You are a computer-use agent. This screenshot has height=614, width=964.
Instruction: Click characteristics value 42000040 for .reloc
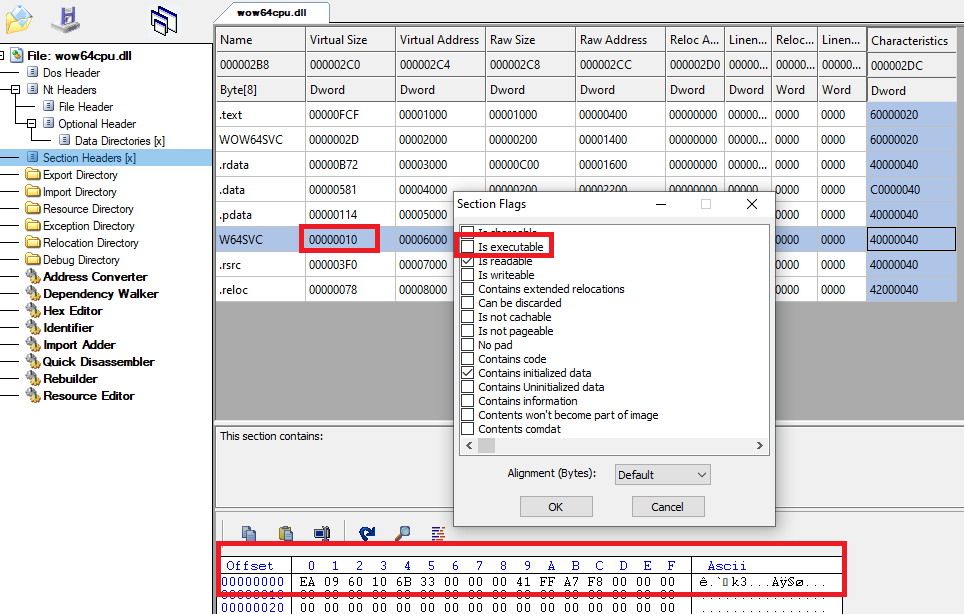pyautogui.click(x=912, y=290)
